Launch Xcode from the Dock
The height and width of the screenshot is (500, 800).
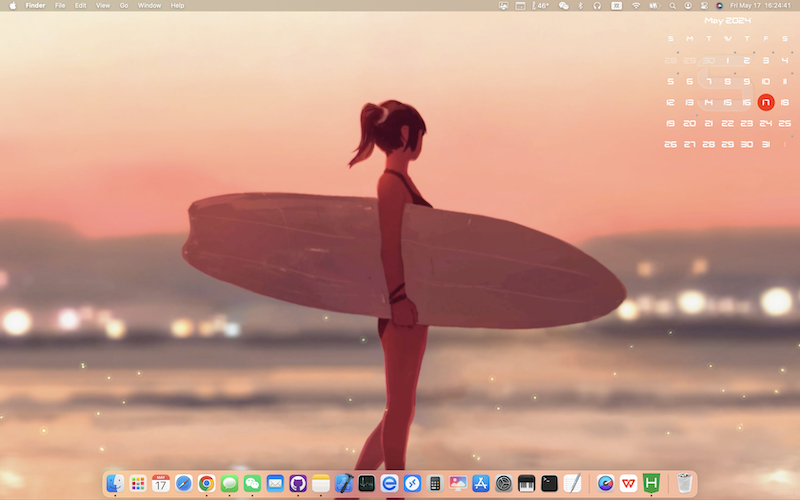click(344, 483)
